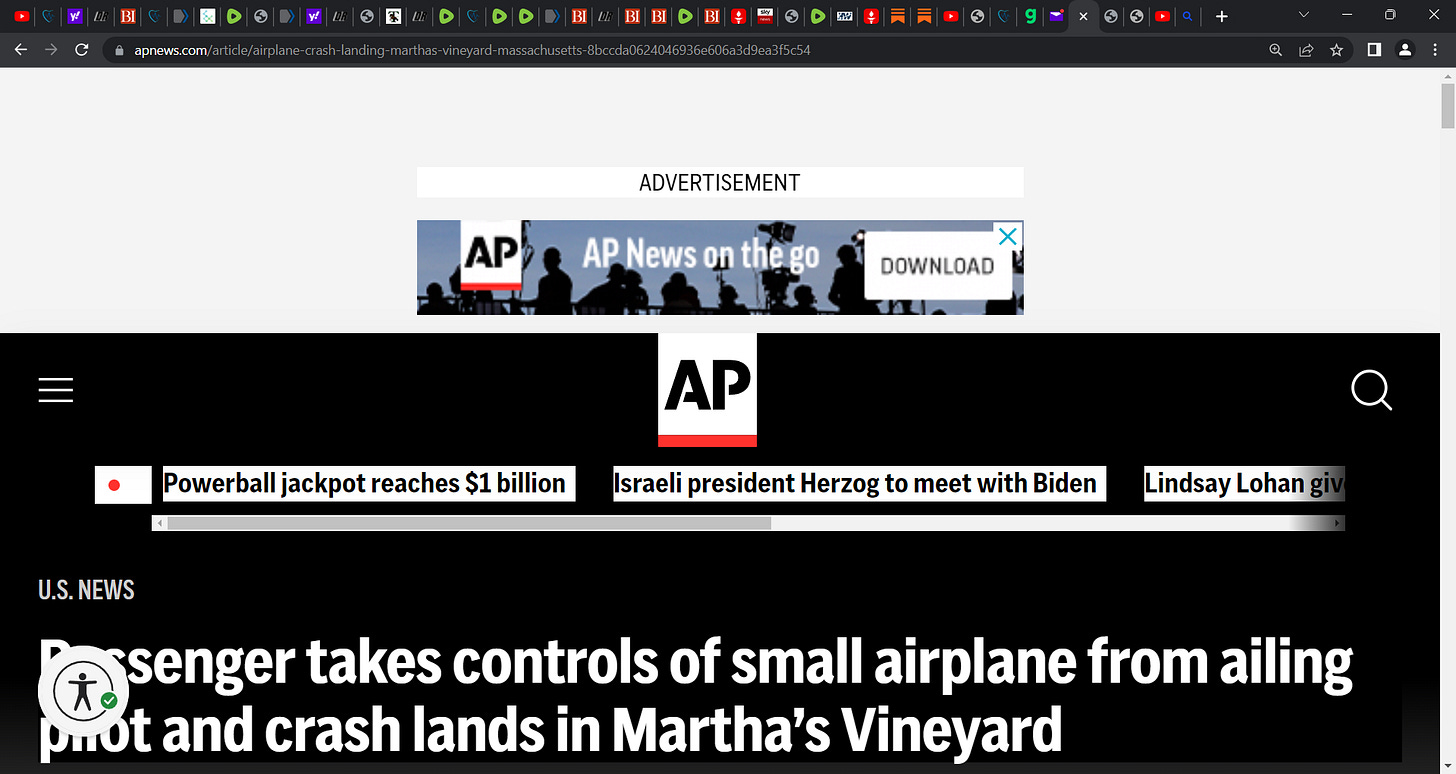Image resolution: width=1456 pixels, height=774 pixels.
Task: Click the address bar URL
Action: pos(472,50)
